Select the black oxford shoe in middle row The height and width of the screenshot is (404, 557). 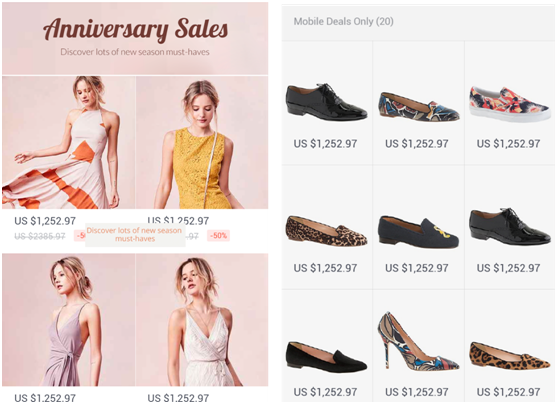coord(510,226)
